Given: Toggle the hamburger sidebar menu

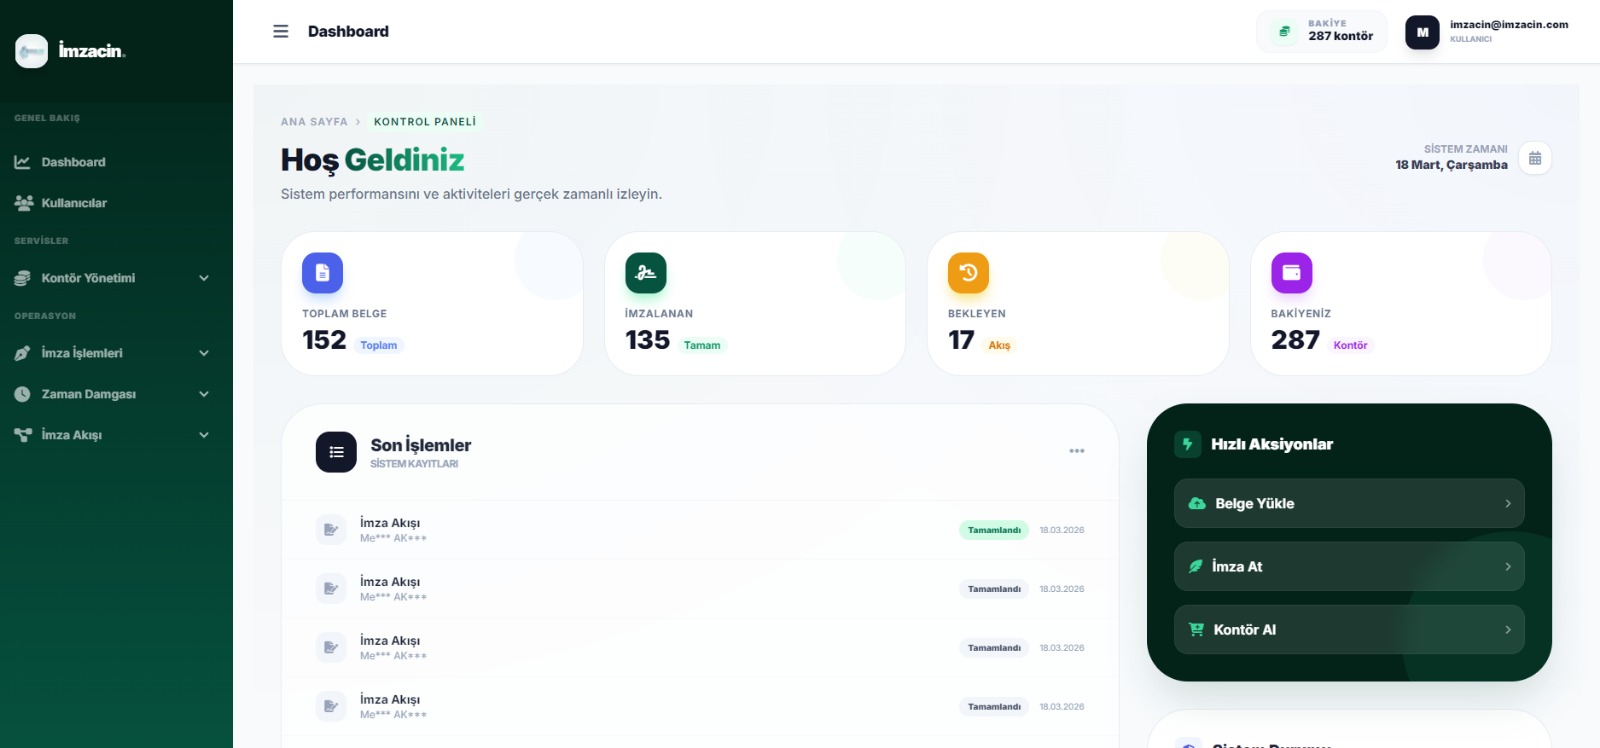Looking at the screenshot, I should pos(281,32).
